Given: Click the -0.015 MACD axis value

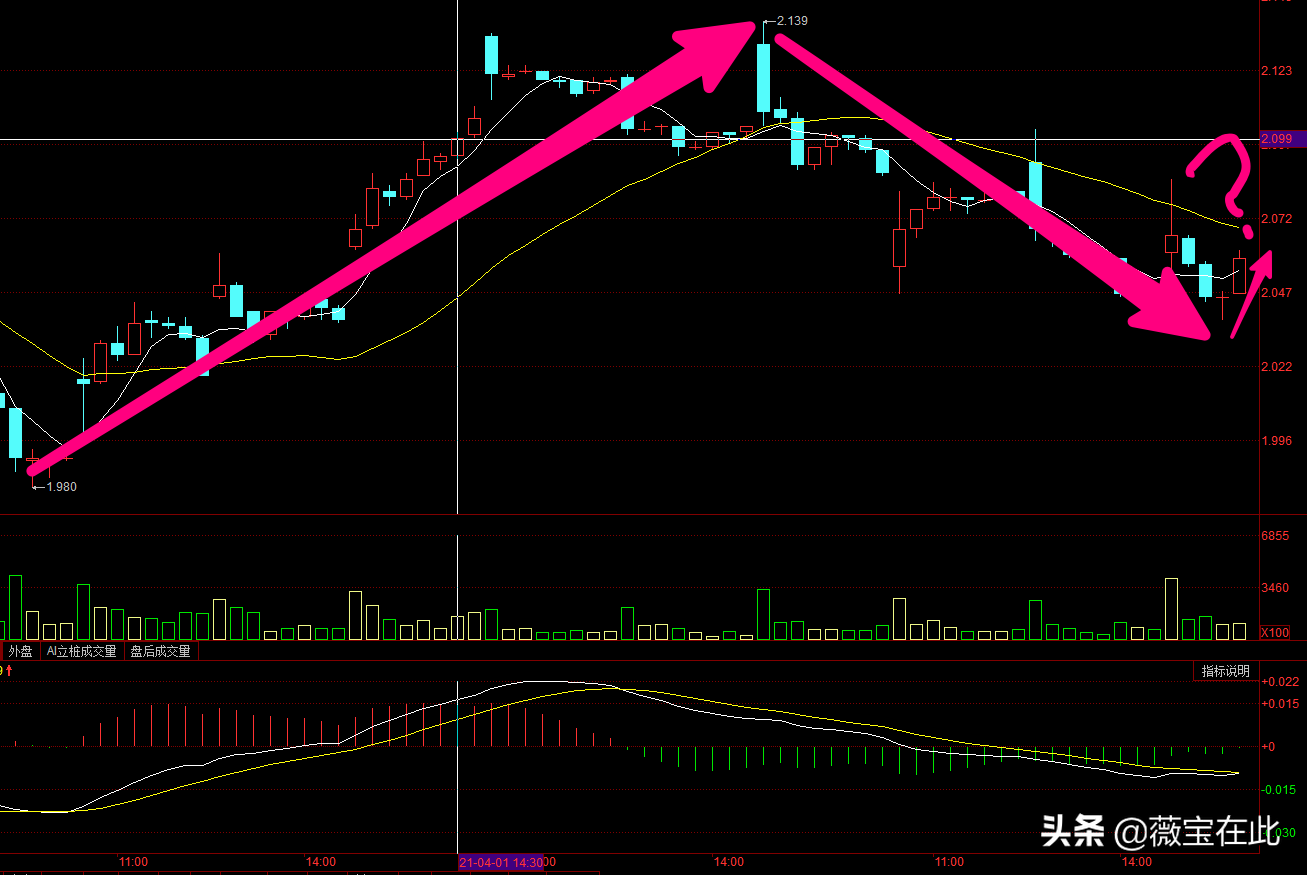Looking at the screenshot, I should [x=1280, y=790].
